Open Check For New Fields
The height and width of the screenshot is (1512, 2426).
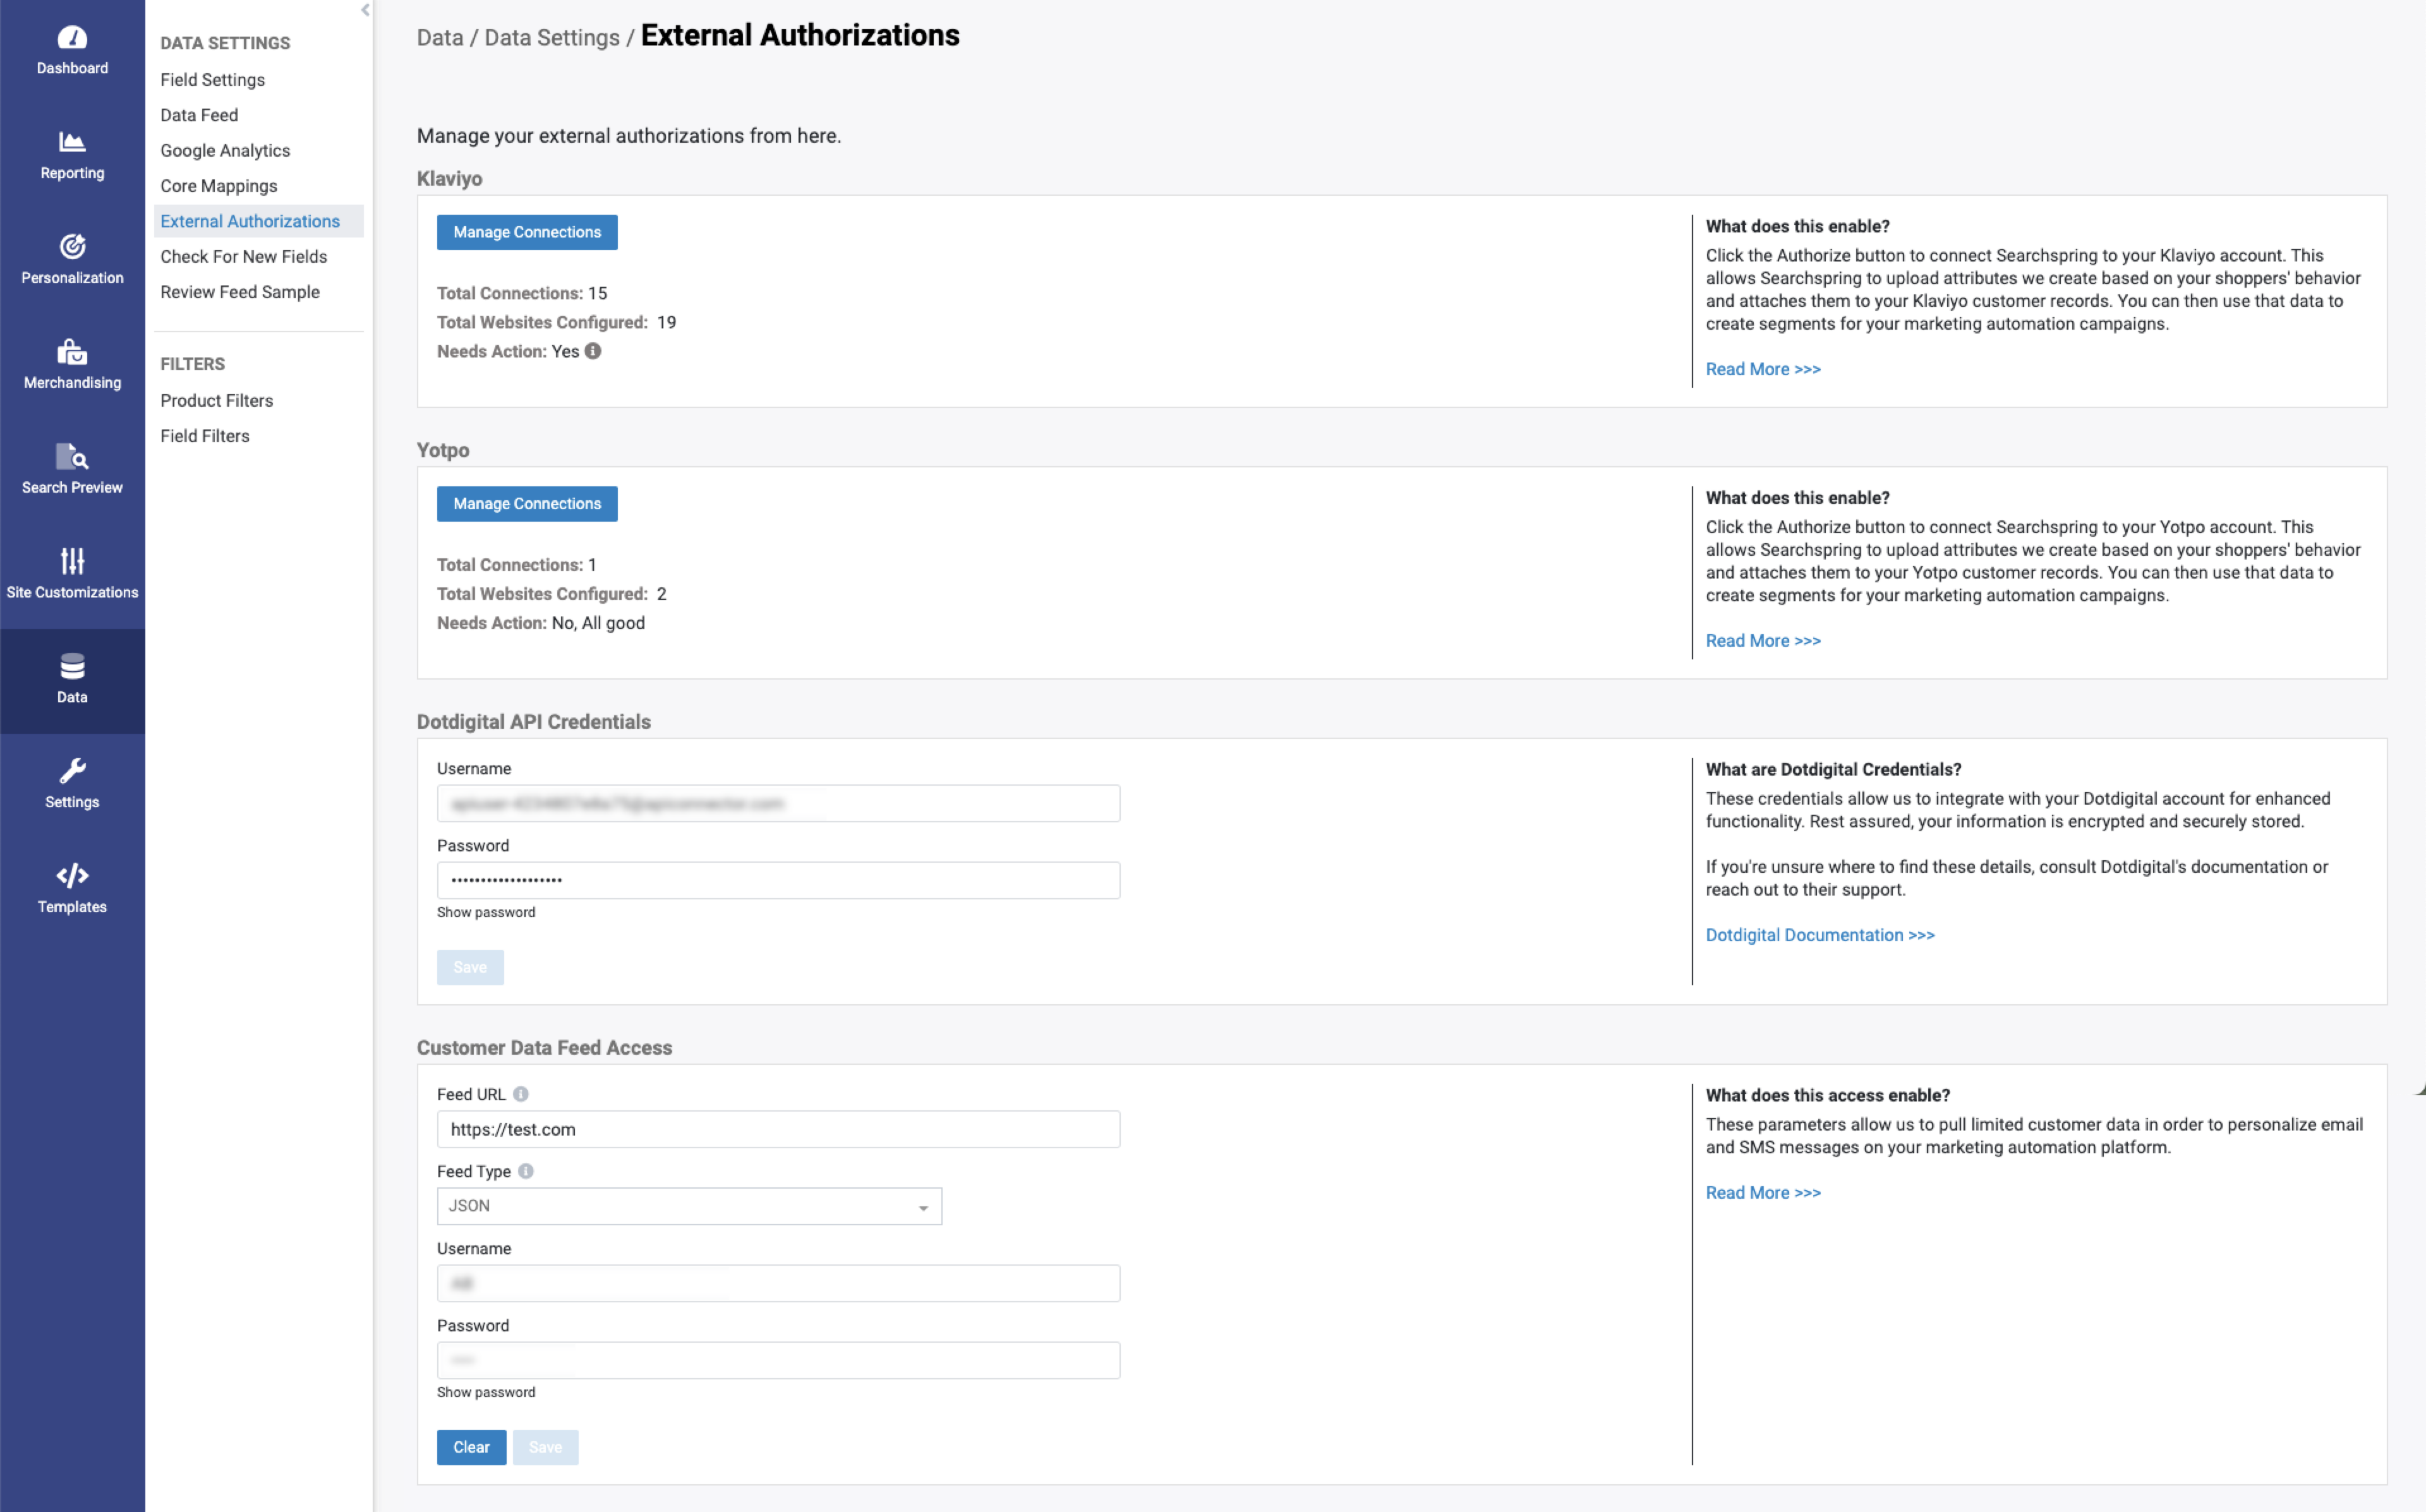point(243,257)
